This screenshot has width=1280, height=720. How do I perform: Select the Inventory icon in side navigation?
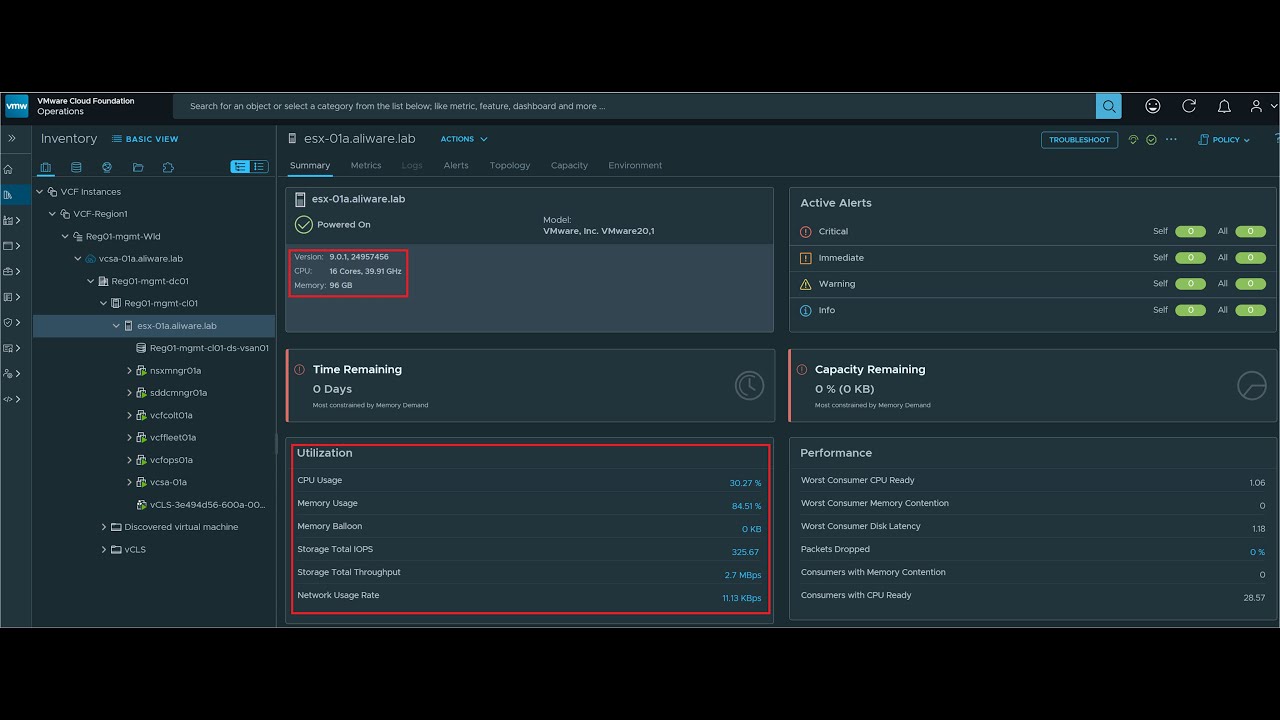pyautogui.click(x=9, y=195)
